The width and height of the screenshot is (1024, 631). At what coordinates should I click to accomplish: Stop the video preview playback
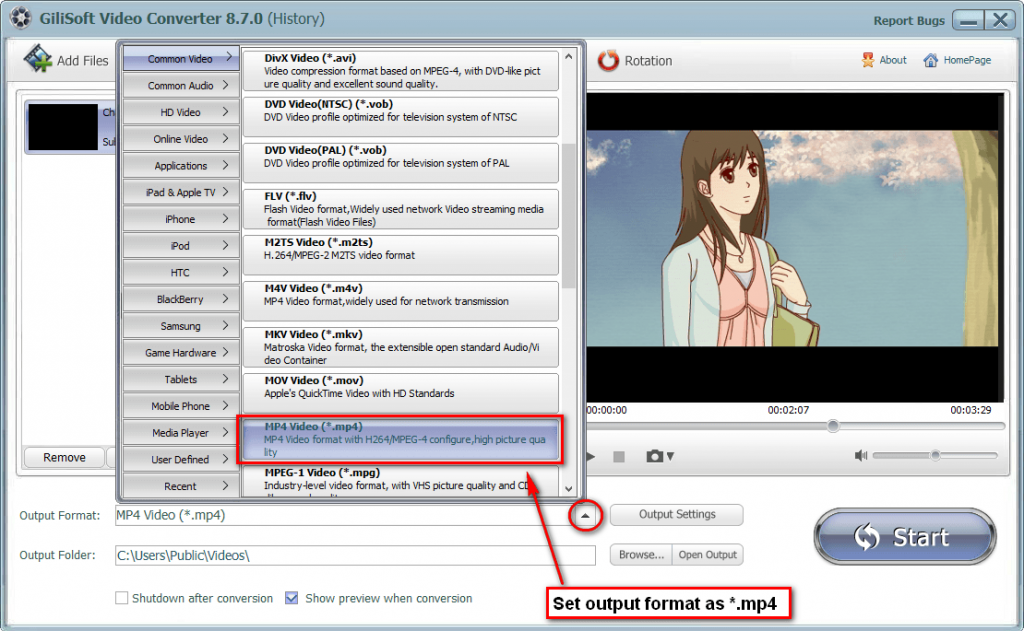619,457
